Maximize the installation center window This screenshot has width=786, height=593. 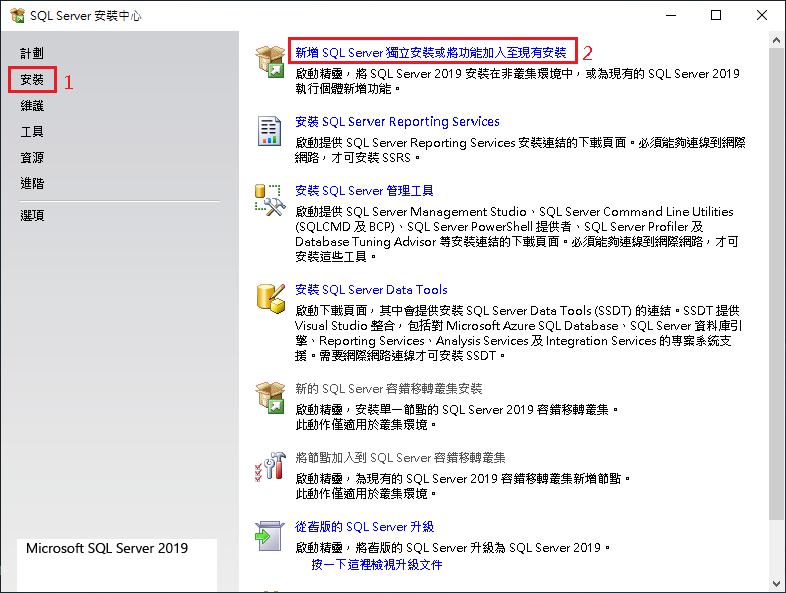click(x=716, y=16)
